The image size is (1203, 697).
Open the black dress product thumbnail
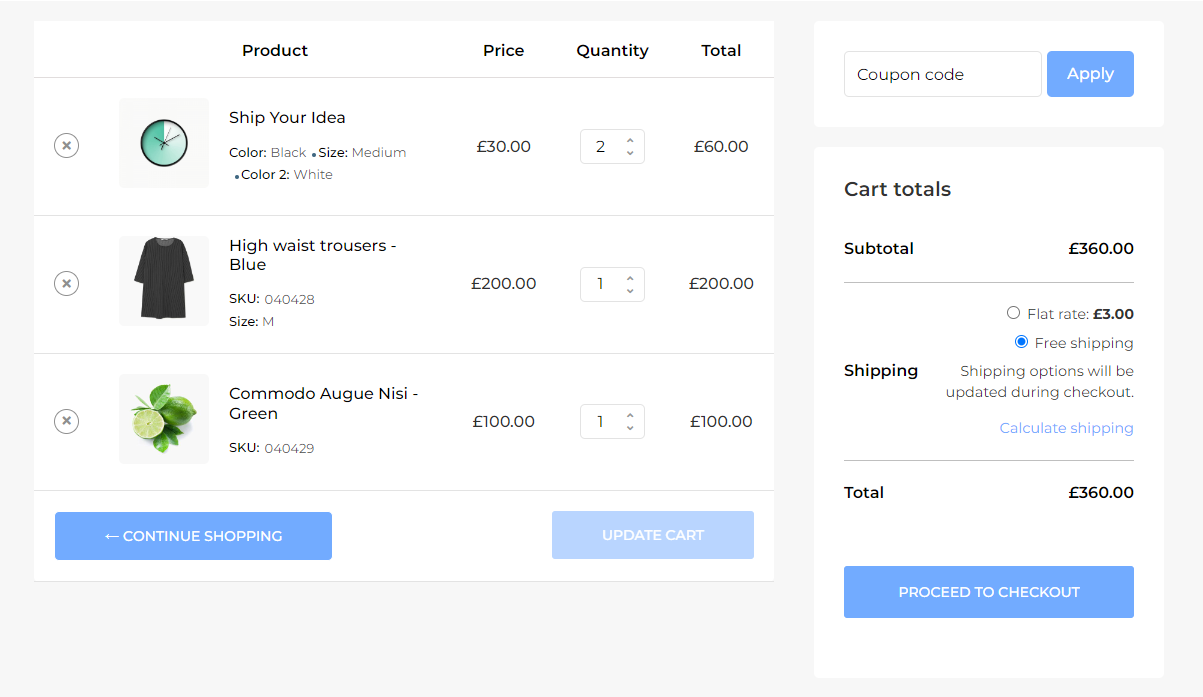[164, 281]
